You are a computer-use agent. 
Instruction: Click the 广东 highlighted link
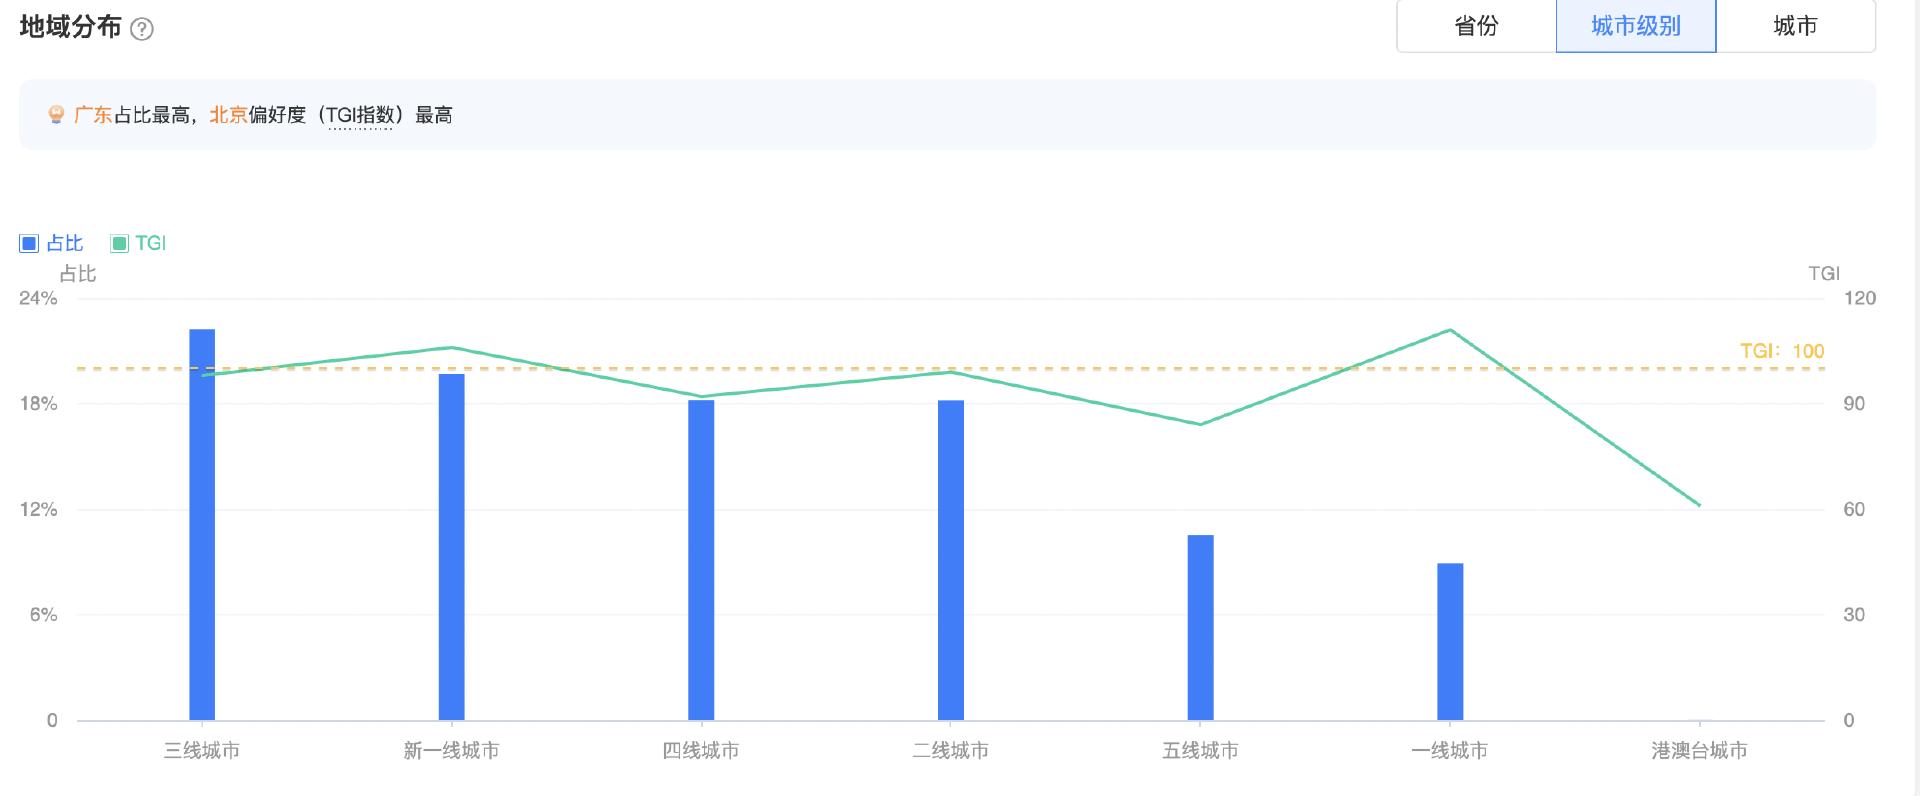[x=93, y=115]
